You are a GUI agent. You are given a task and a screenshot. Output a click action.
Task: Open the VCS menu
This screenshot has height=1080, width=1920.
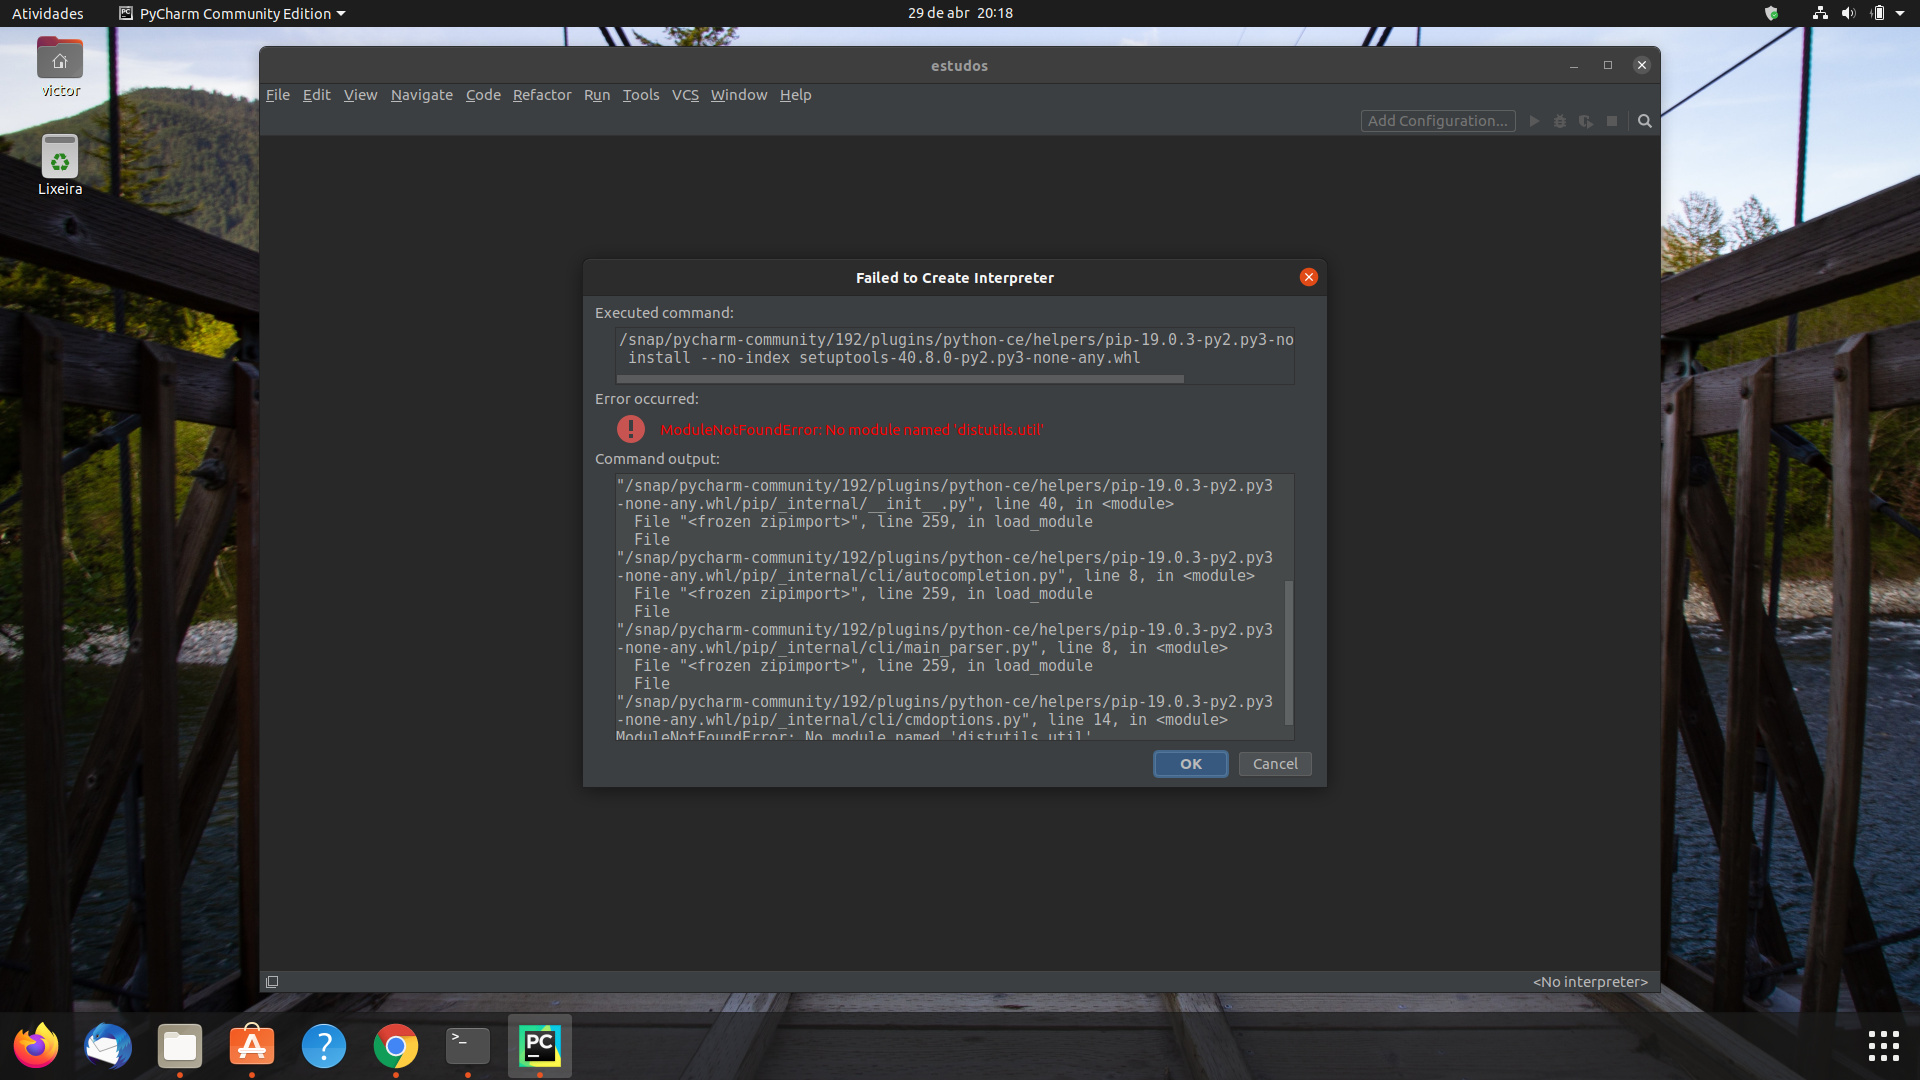pyautogui.click(x=685, y=95)
